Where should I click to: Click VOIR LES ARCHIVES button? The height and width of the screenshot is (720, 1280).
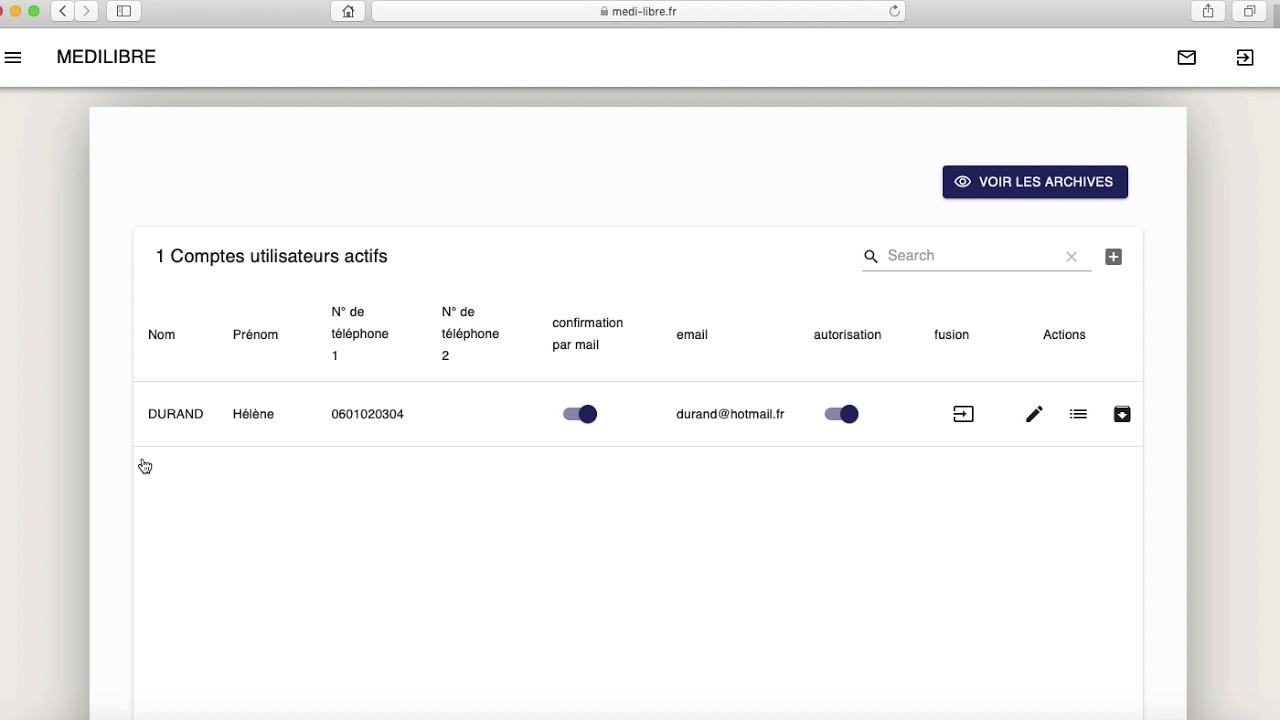(x=1035, y=182)
